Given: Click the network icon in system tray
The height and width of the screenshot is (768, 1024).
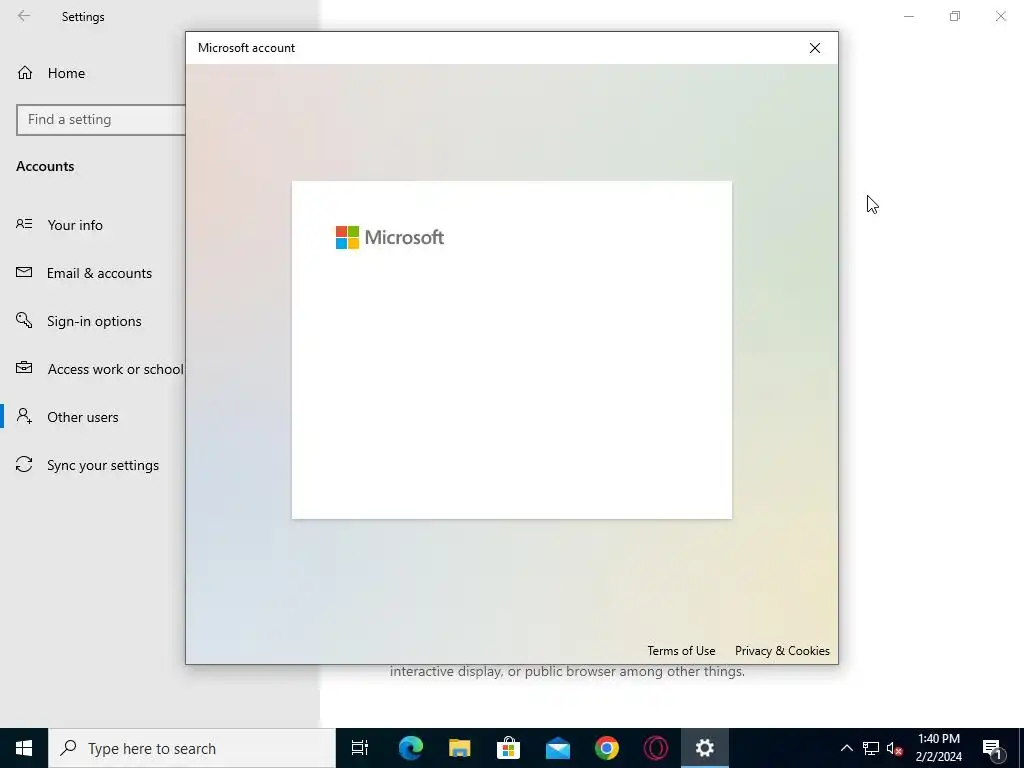Looking at the screenshot, I should 871,748.
